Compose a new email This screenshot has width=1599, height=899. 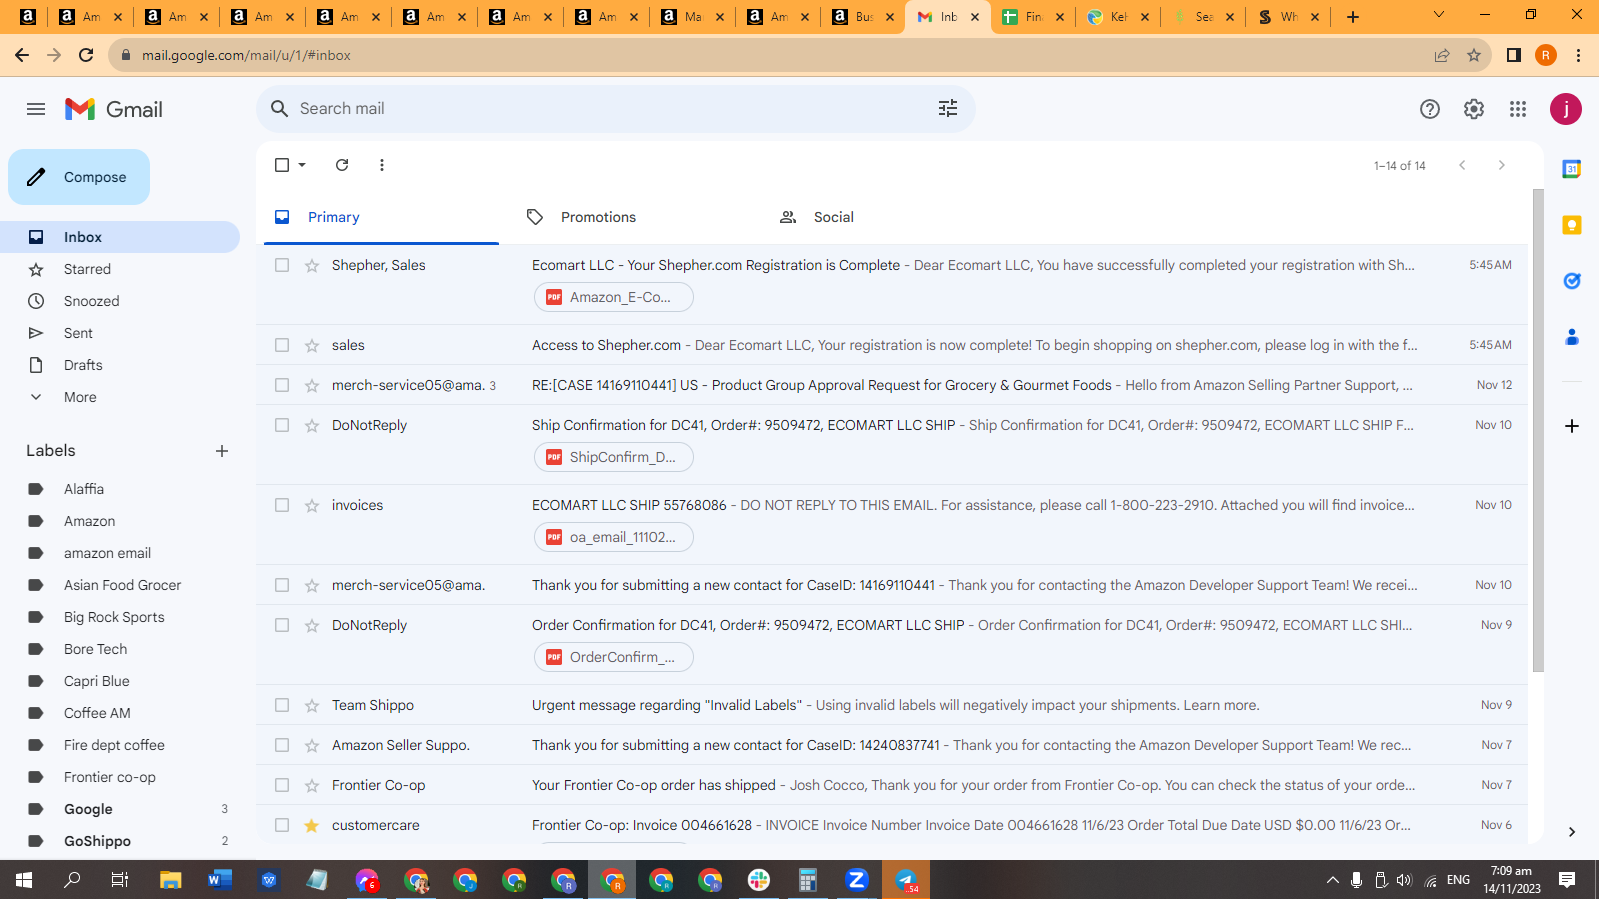[x=79, y=177]
